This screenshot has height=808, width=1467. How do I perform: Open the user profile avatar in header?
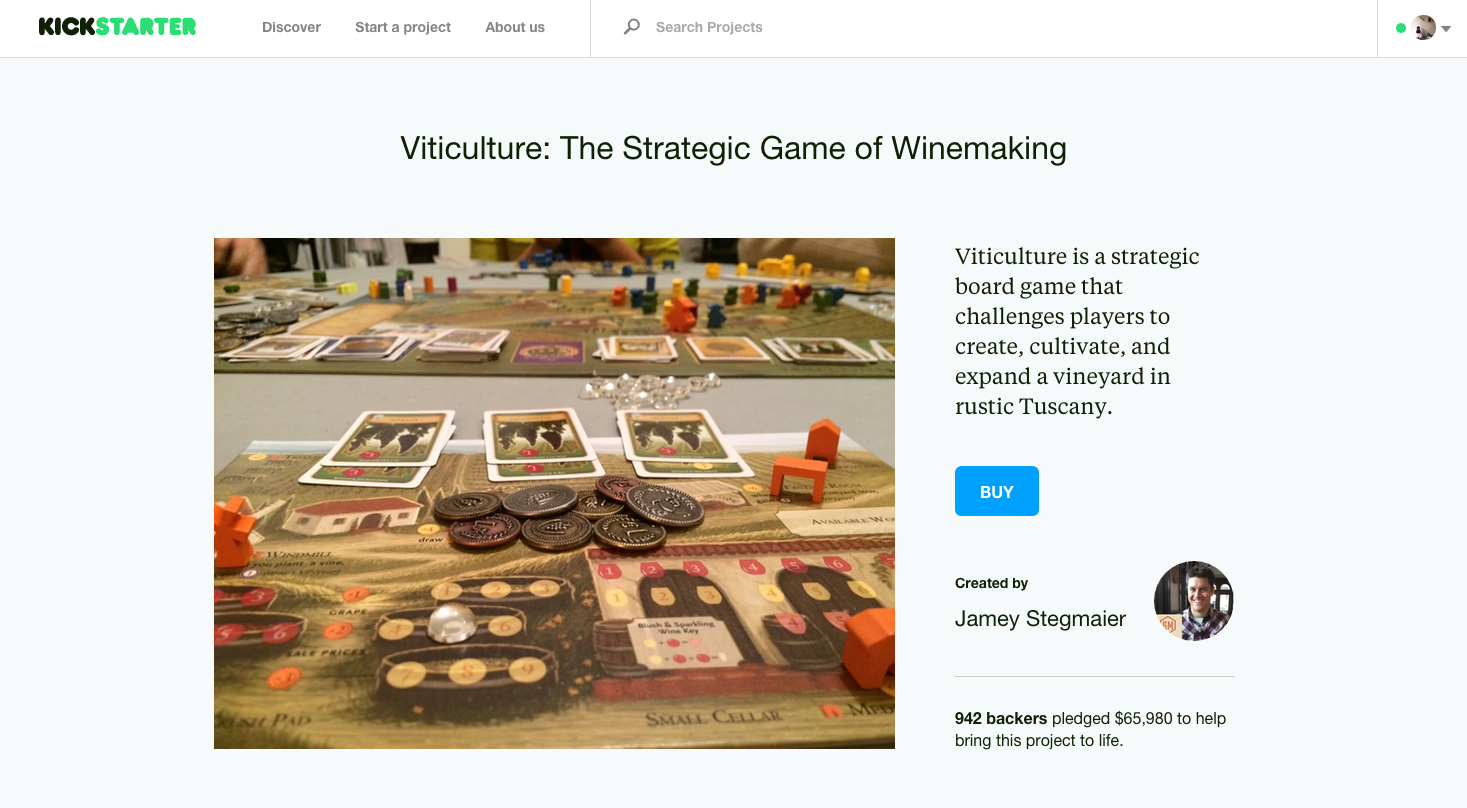click(1424, 28)
